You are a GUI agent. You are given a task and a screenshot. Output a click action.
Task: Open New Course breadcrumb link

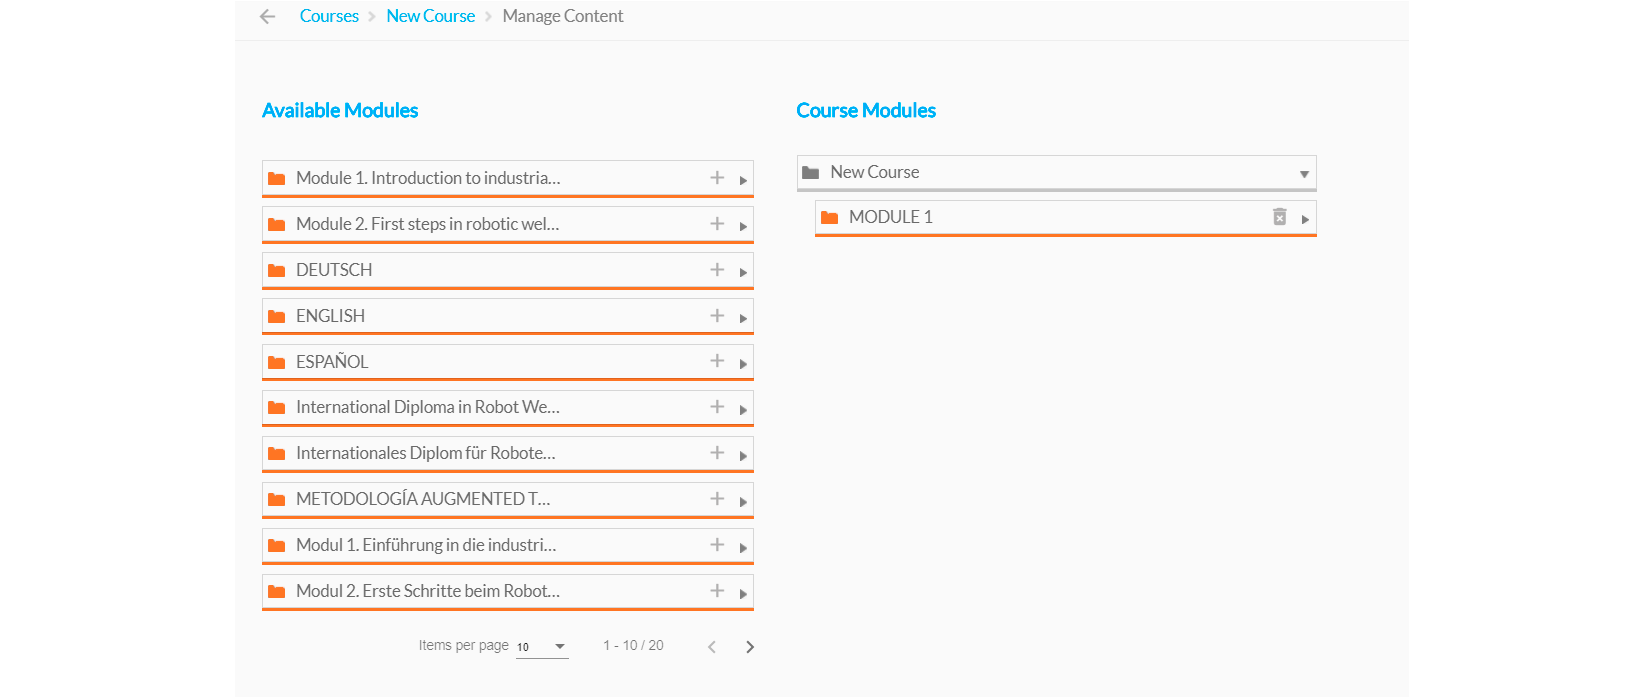430,16
